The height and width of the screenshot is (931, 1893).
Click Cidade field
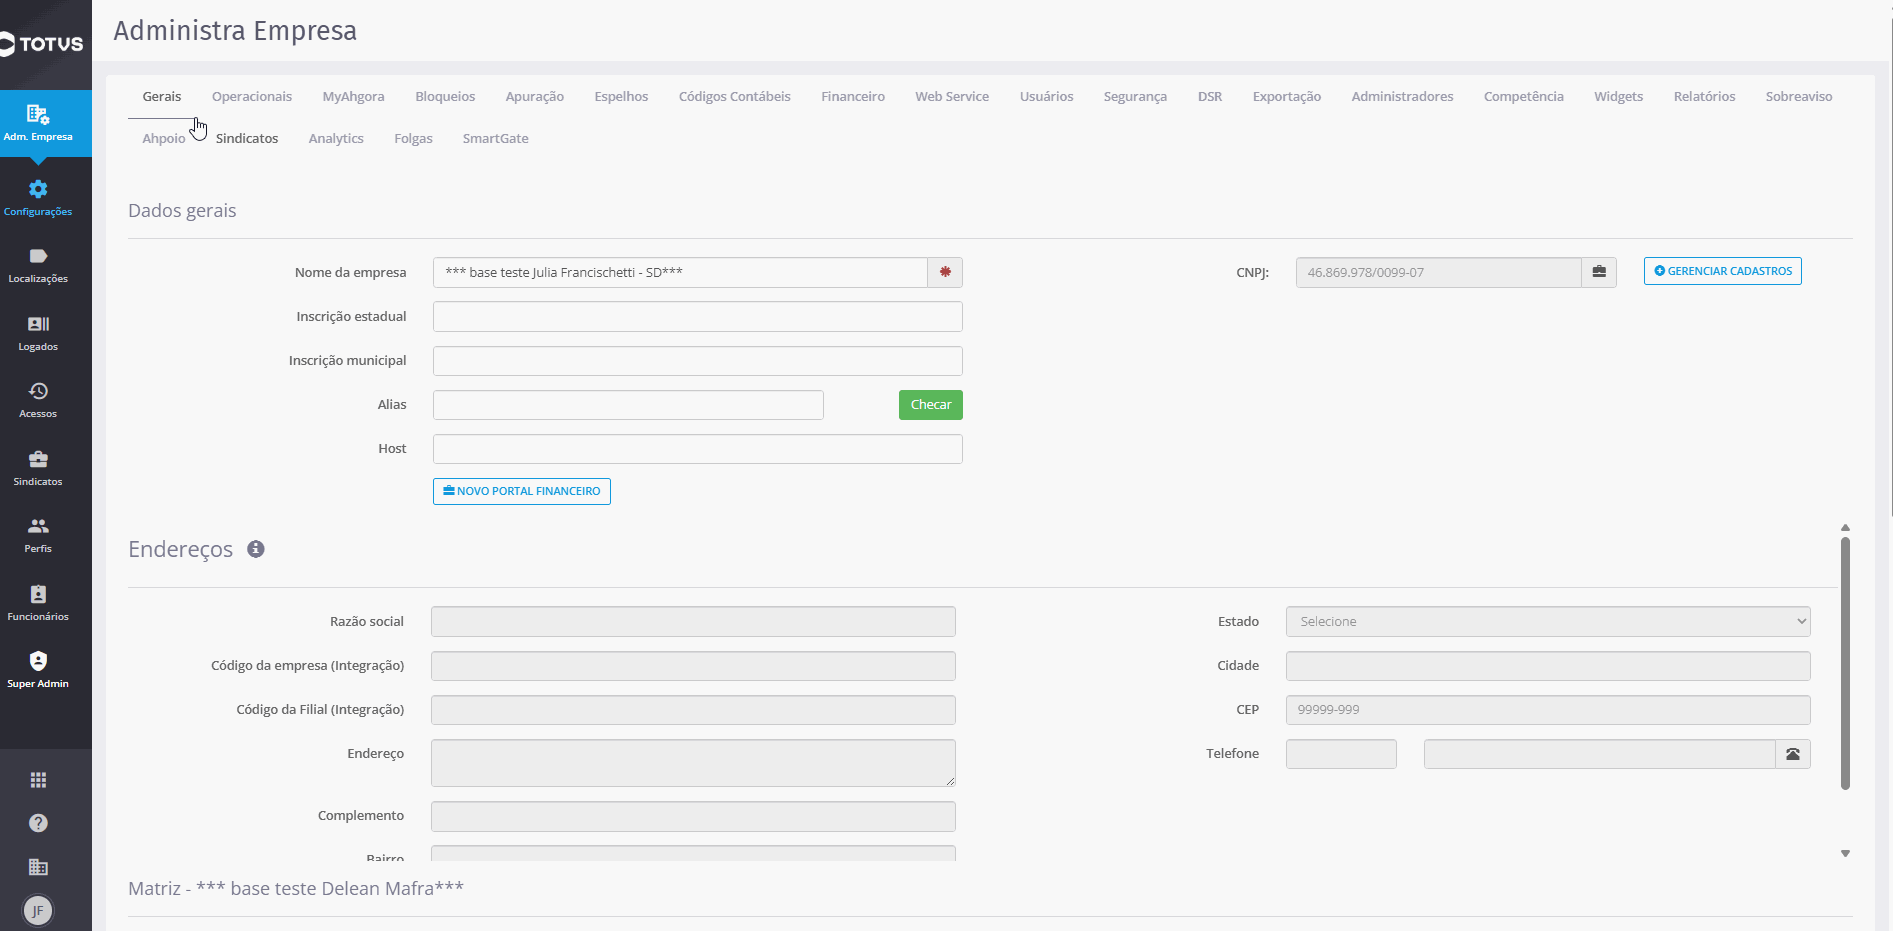tap(1548, 666)
